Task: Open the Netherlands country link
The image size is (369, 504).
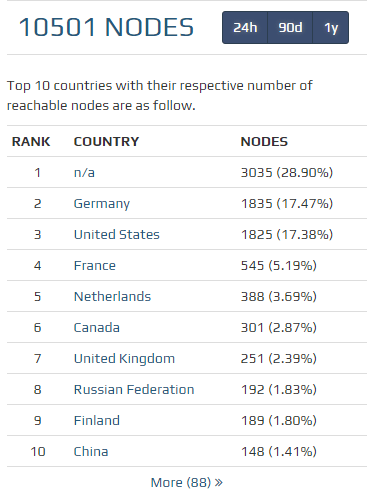Action: [112, 297]
